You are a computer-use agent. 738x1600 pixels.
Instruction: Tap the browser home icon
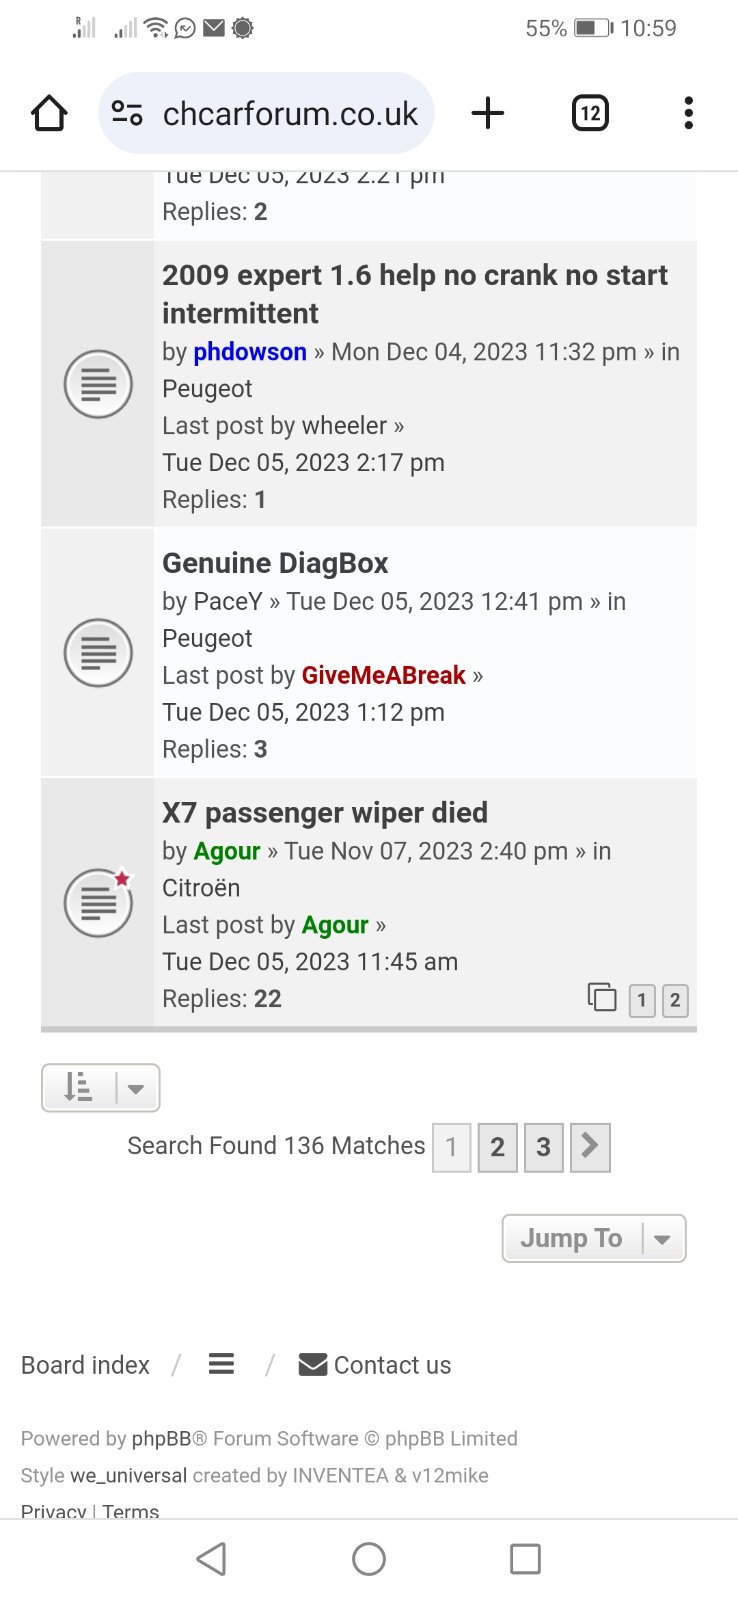pyautogui.click(x=49, y=113)
